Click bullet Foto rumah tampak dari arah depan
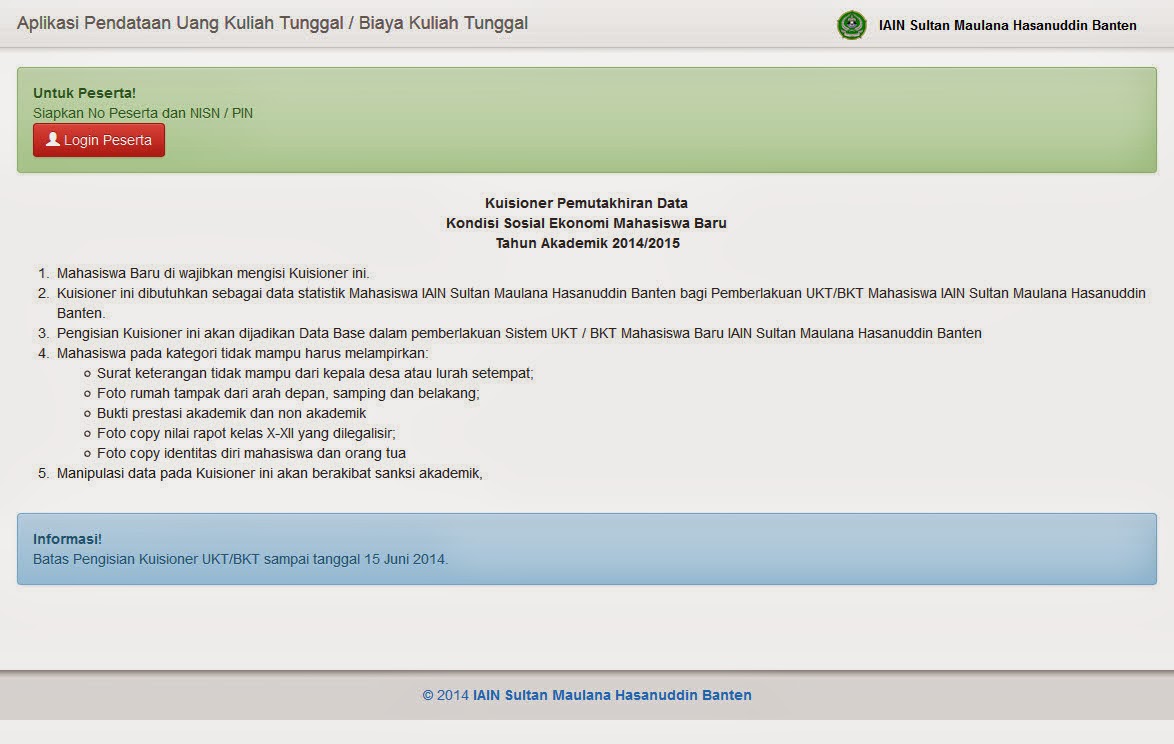This screenshot has height=744, width=1174. click(288, 393)
